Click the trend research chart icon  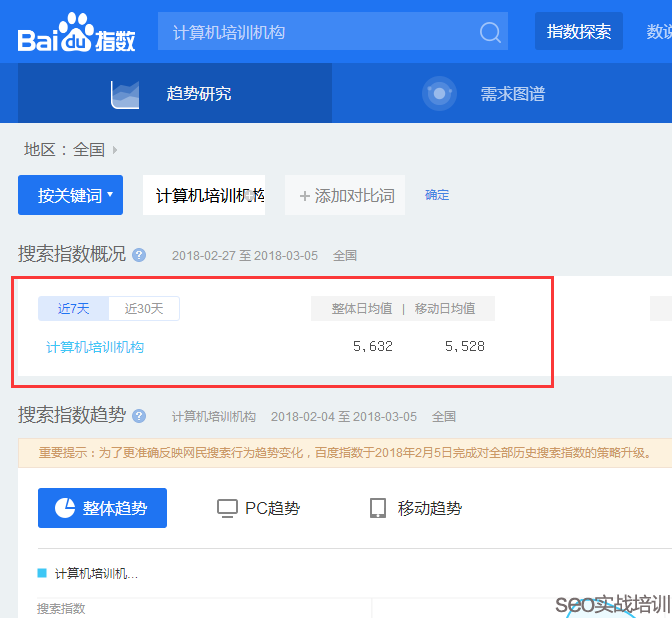point(125,93)
